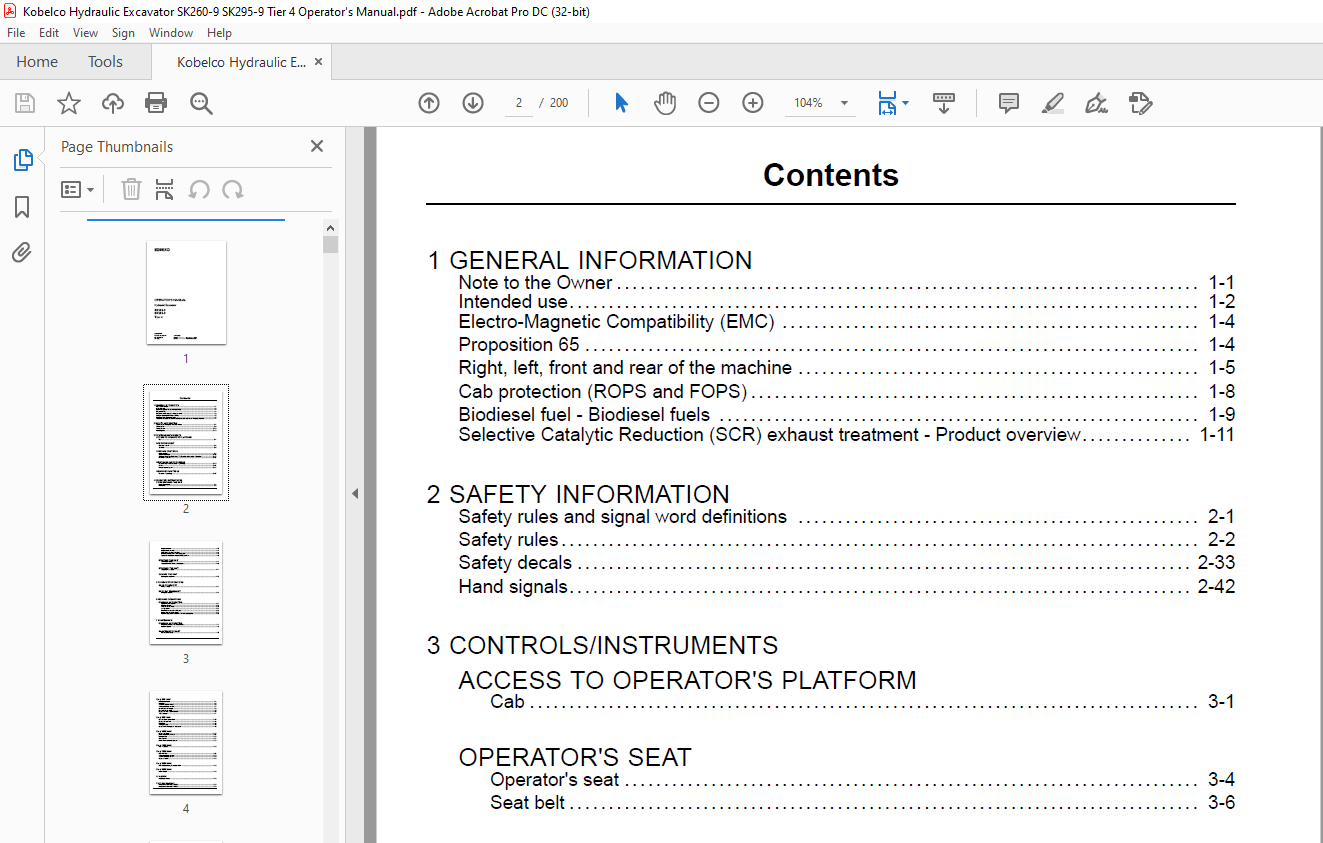Click the '1 GENERAL INFORMATION' heading

590,261
